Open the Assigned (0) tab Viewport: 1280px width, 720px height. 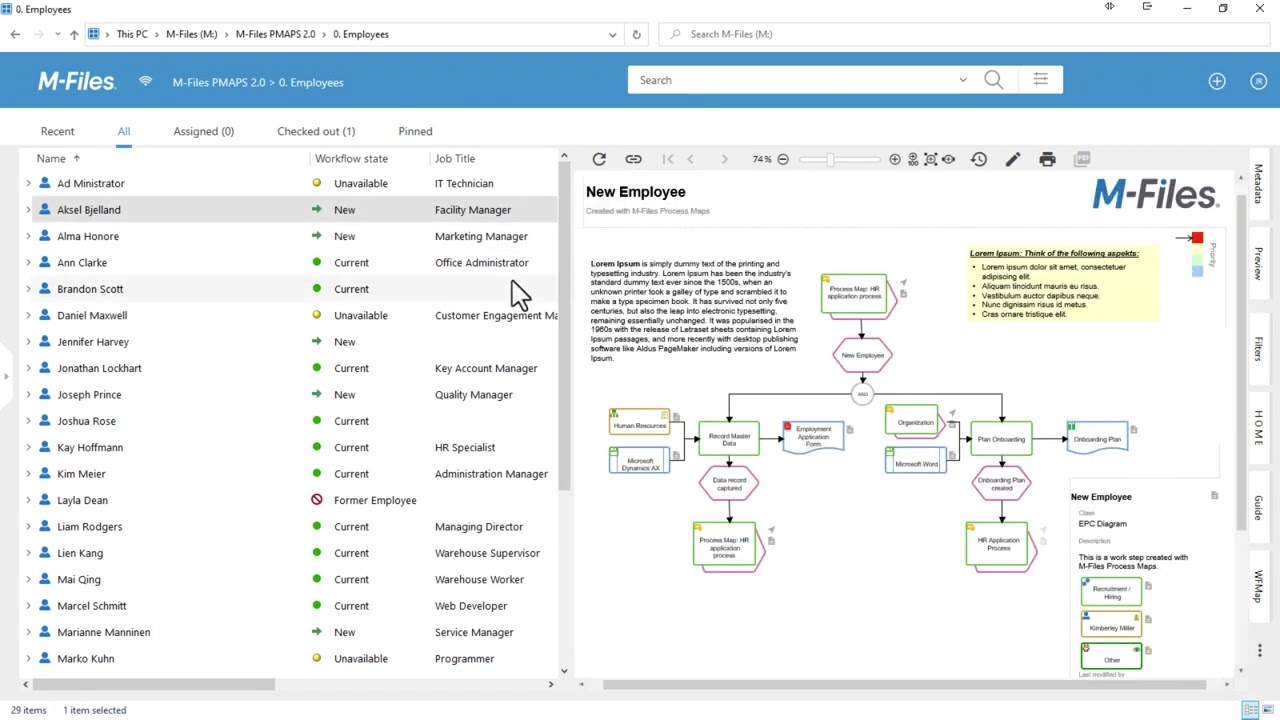pyautogui.click(x=203, y=131)
